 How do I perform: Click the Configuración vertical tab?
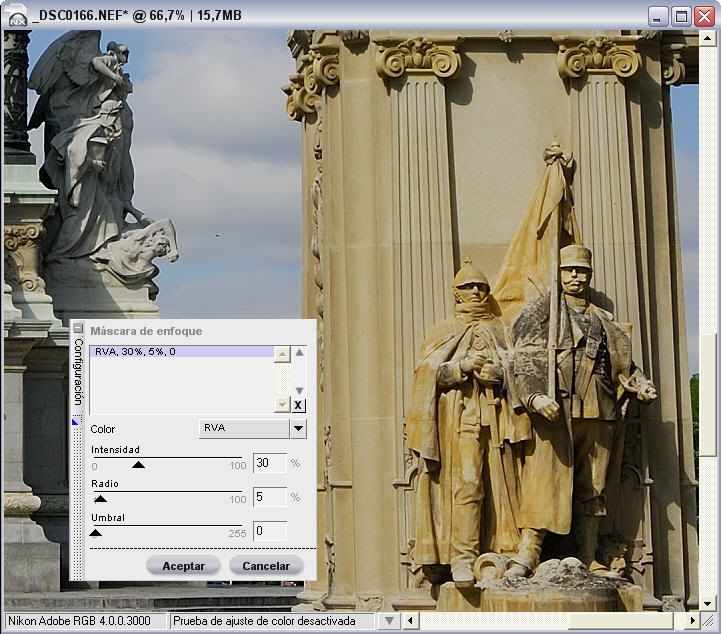click(78, 372)
